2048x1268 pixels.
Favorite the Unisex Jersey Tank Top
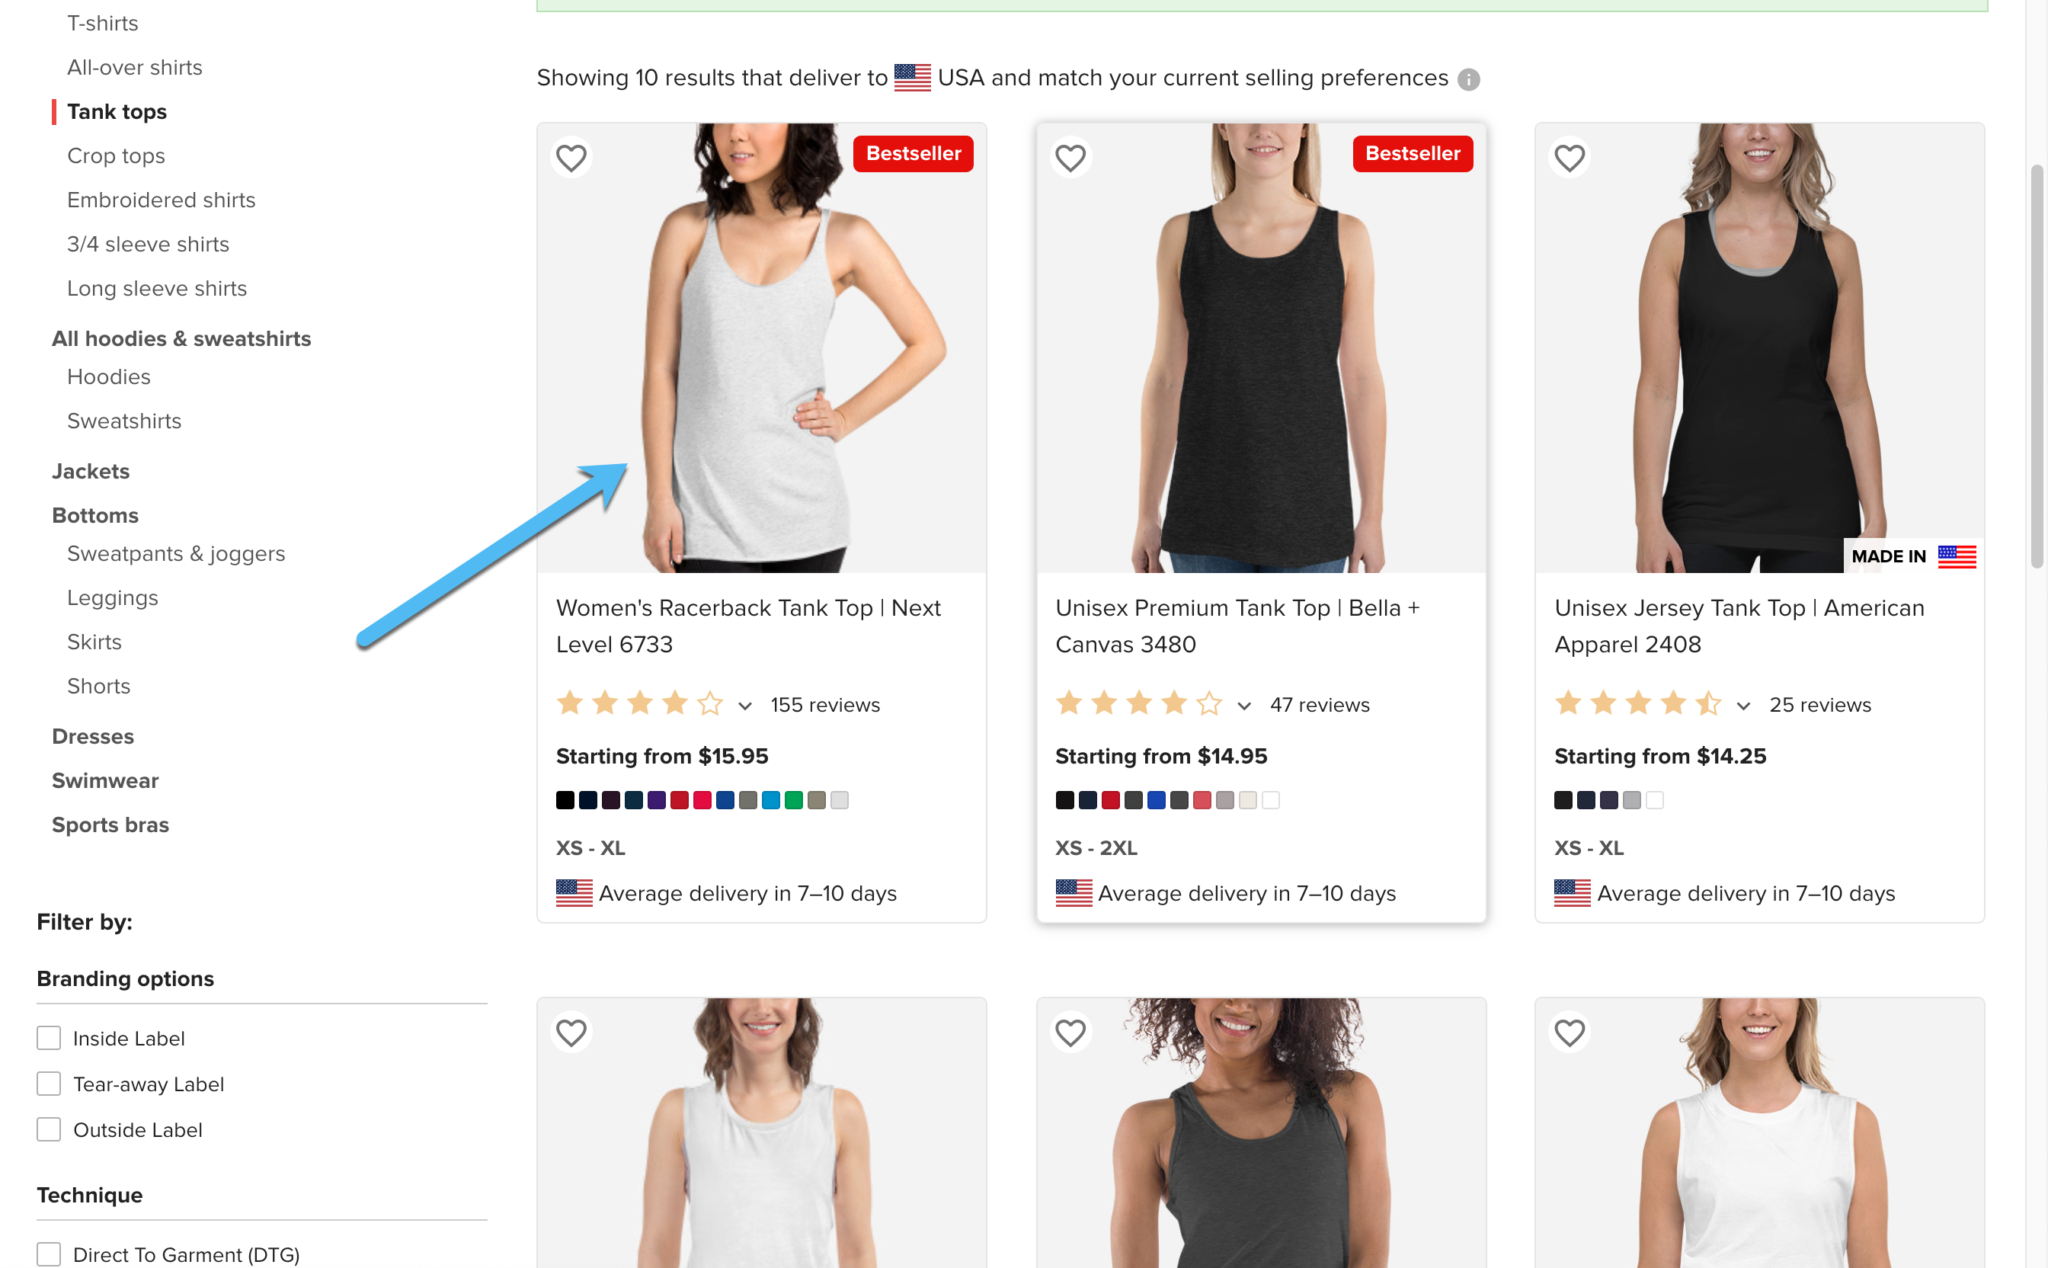(1569, 157)
